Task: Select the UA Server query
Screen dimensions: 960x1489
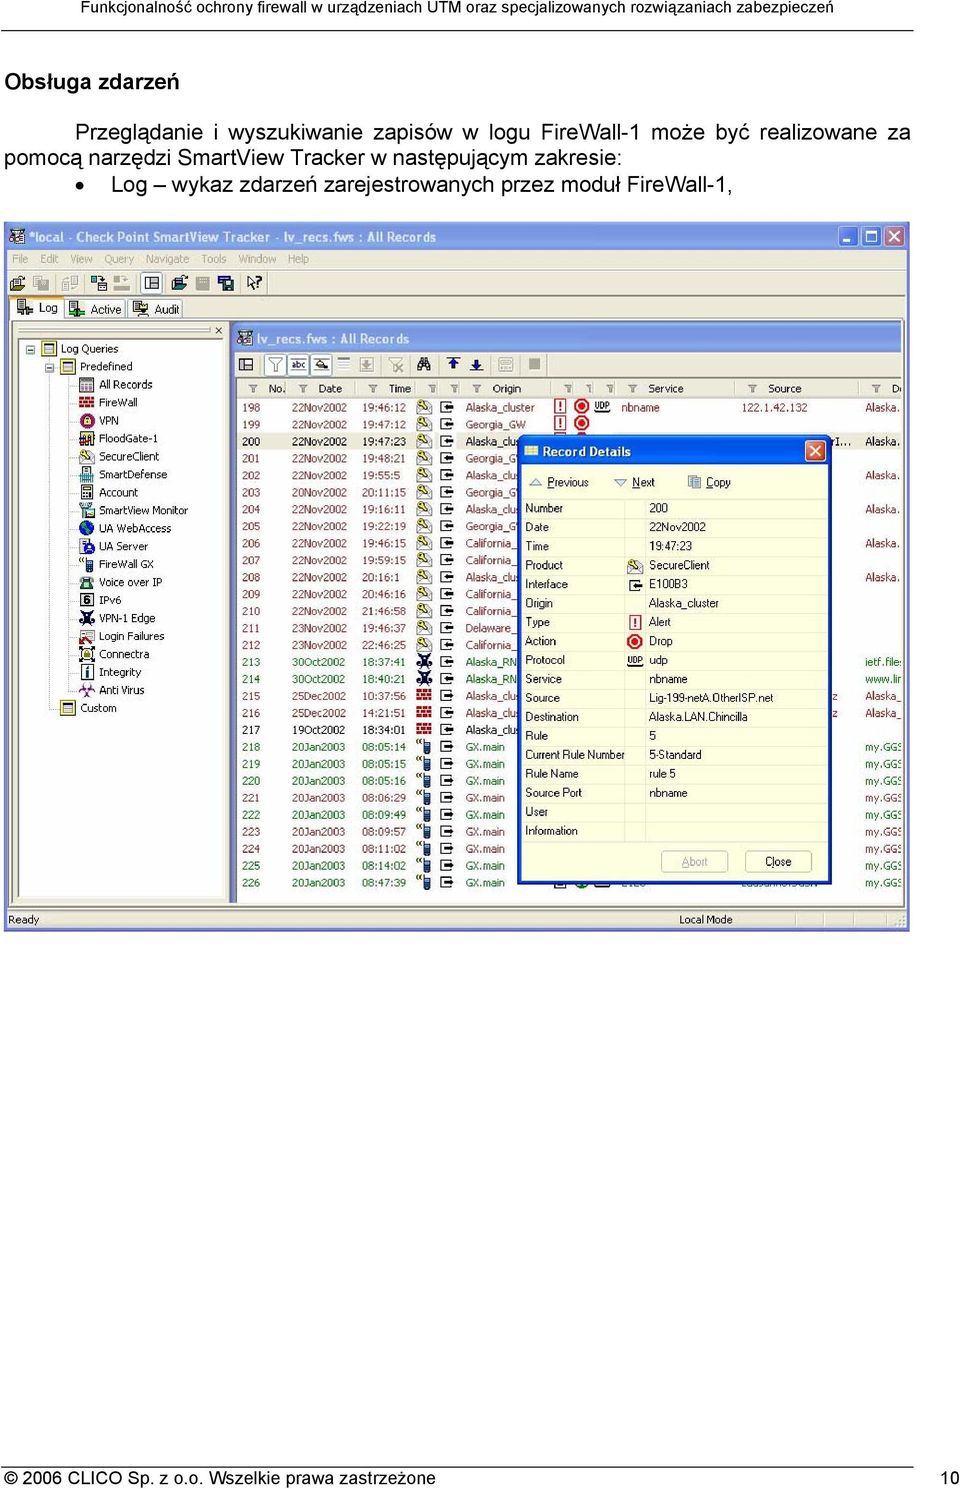Action: click(123, 547)
